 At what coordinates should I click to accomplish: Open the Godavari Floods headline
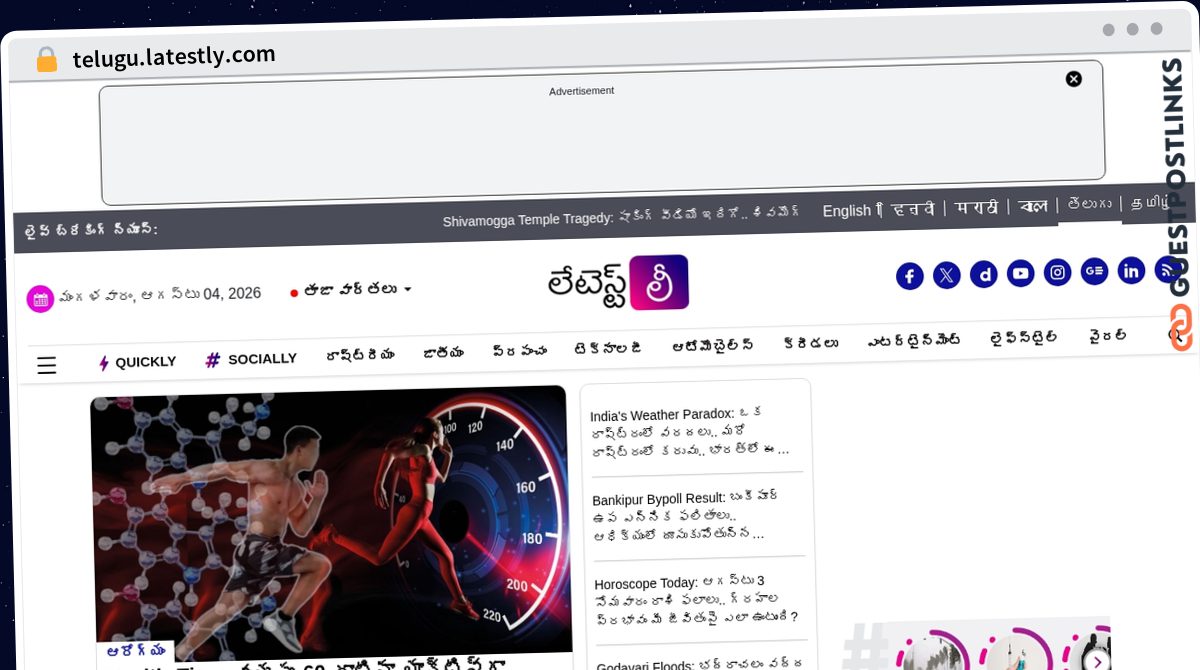pos(700,663)
